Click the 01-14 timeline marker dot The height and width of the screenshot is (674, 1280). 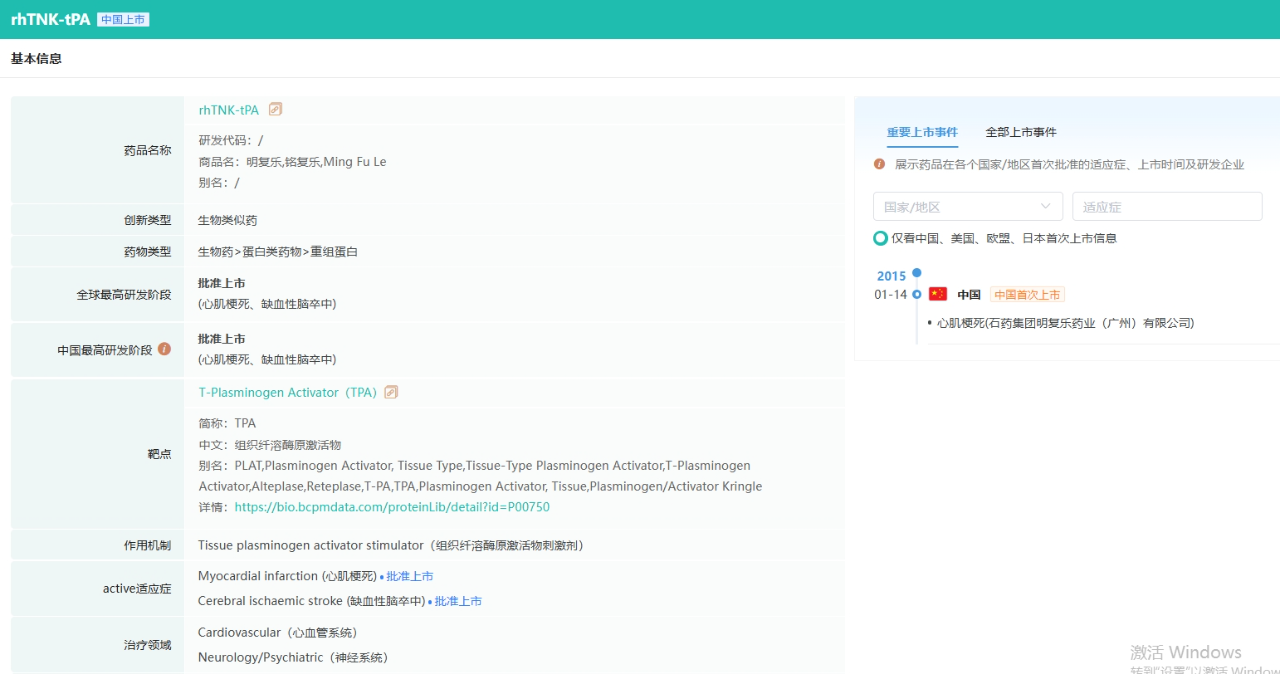click(917, 294)
